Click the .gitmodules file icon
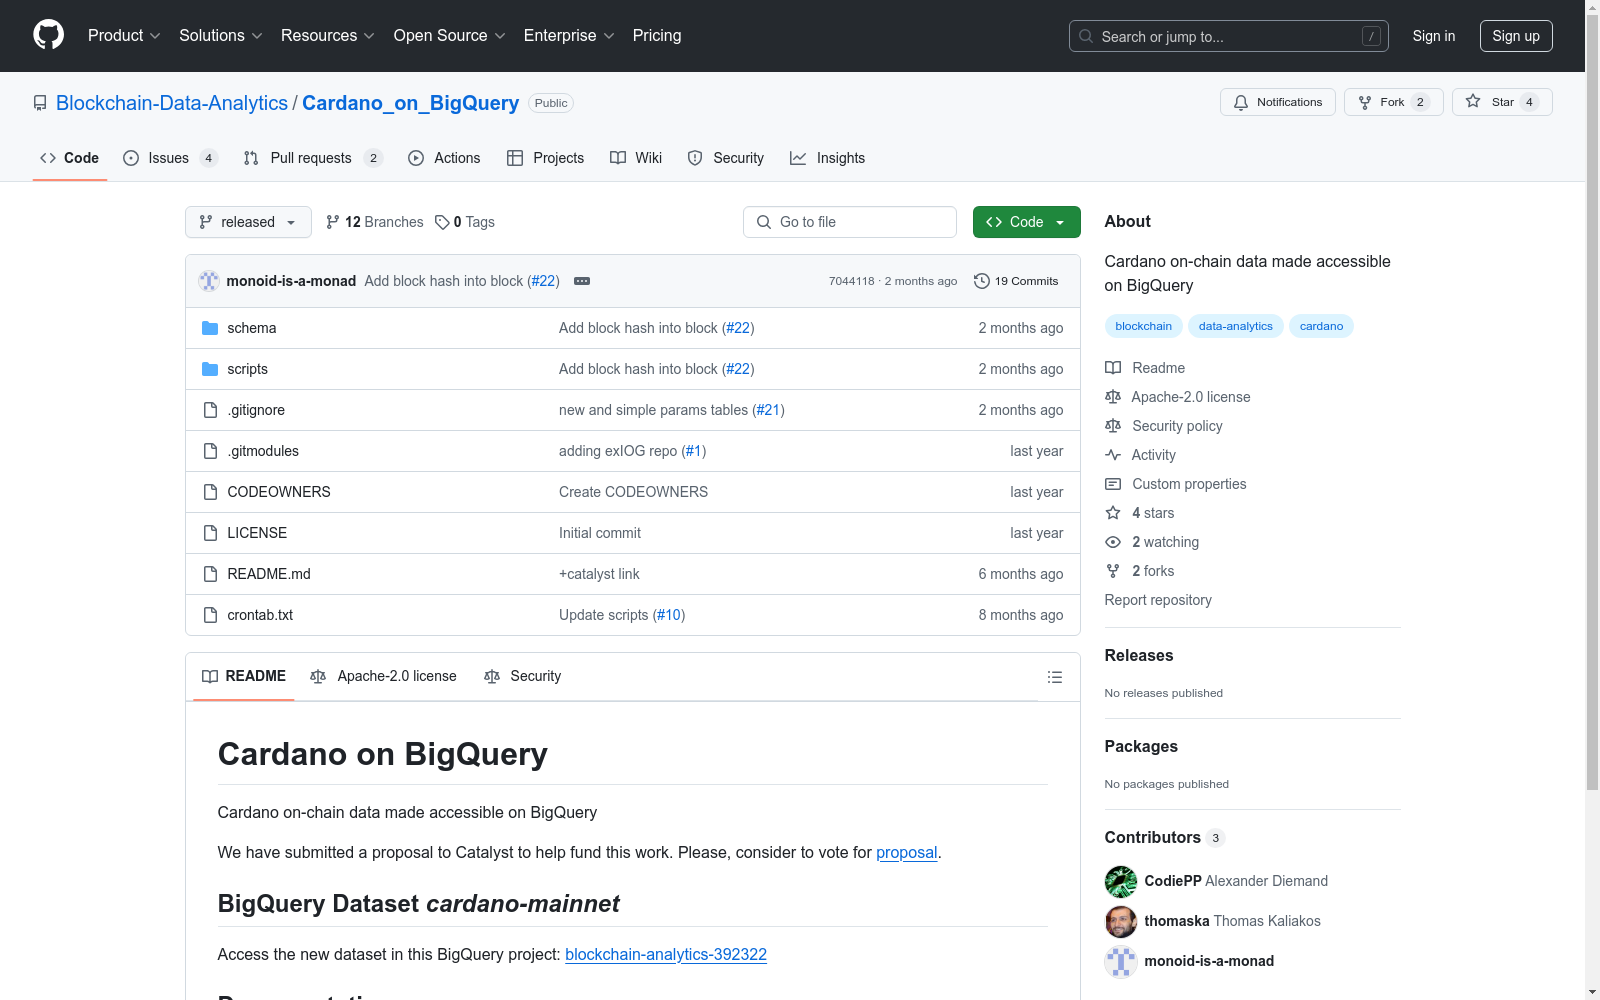Image resolution: width=1600 pixels, height=1000 pixels. tap(210, 451)
